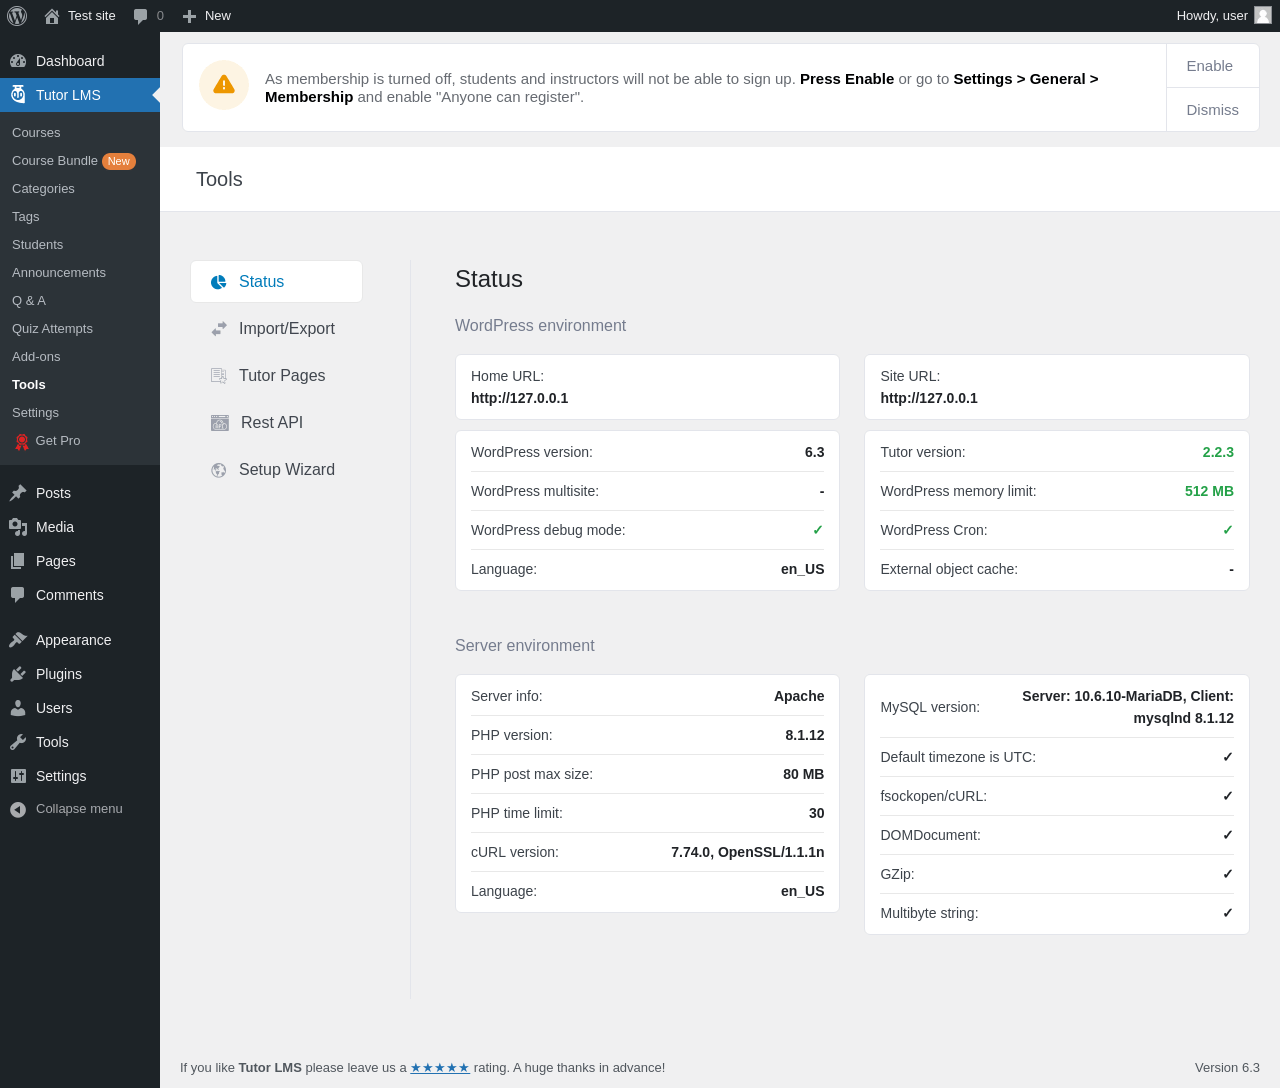The height and width of the screenshot is (1088, 1280).
Task: Click the Setup Wizard globe icon
Action: tap(219, 470)
